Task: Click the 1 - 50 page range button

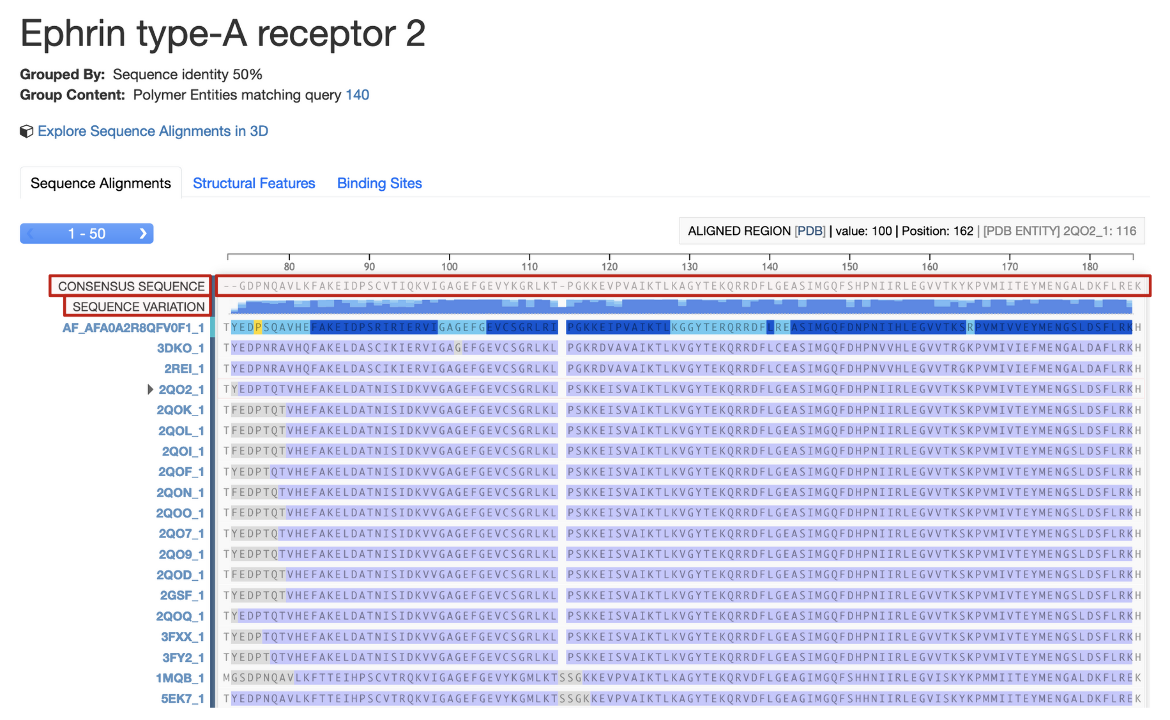Action: click(x=86, y=234)
